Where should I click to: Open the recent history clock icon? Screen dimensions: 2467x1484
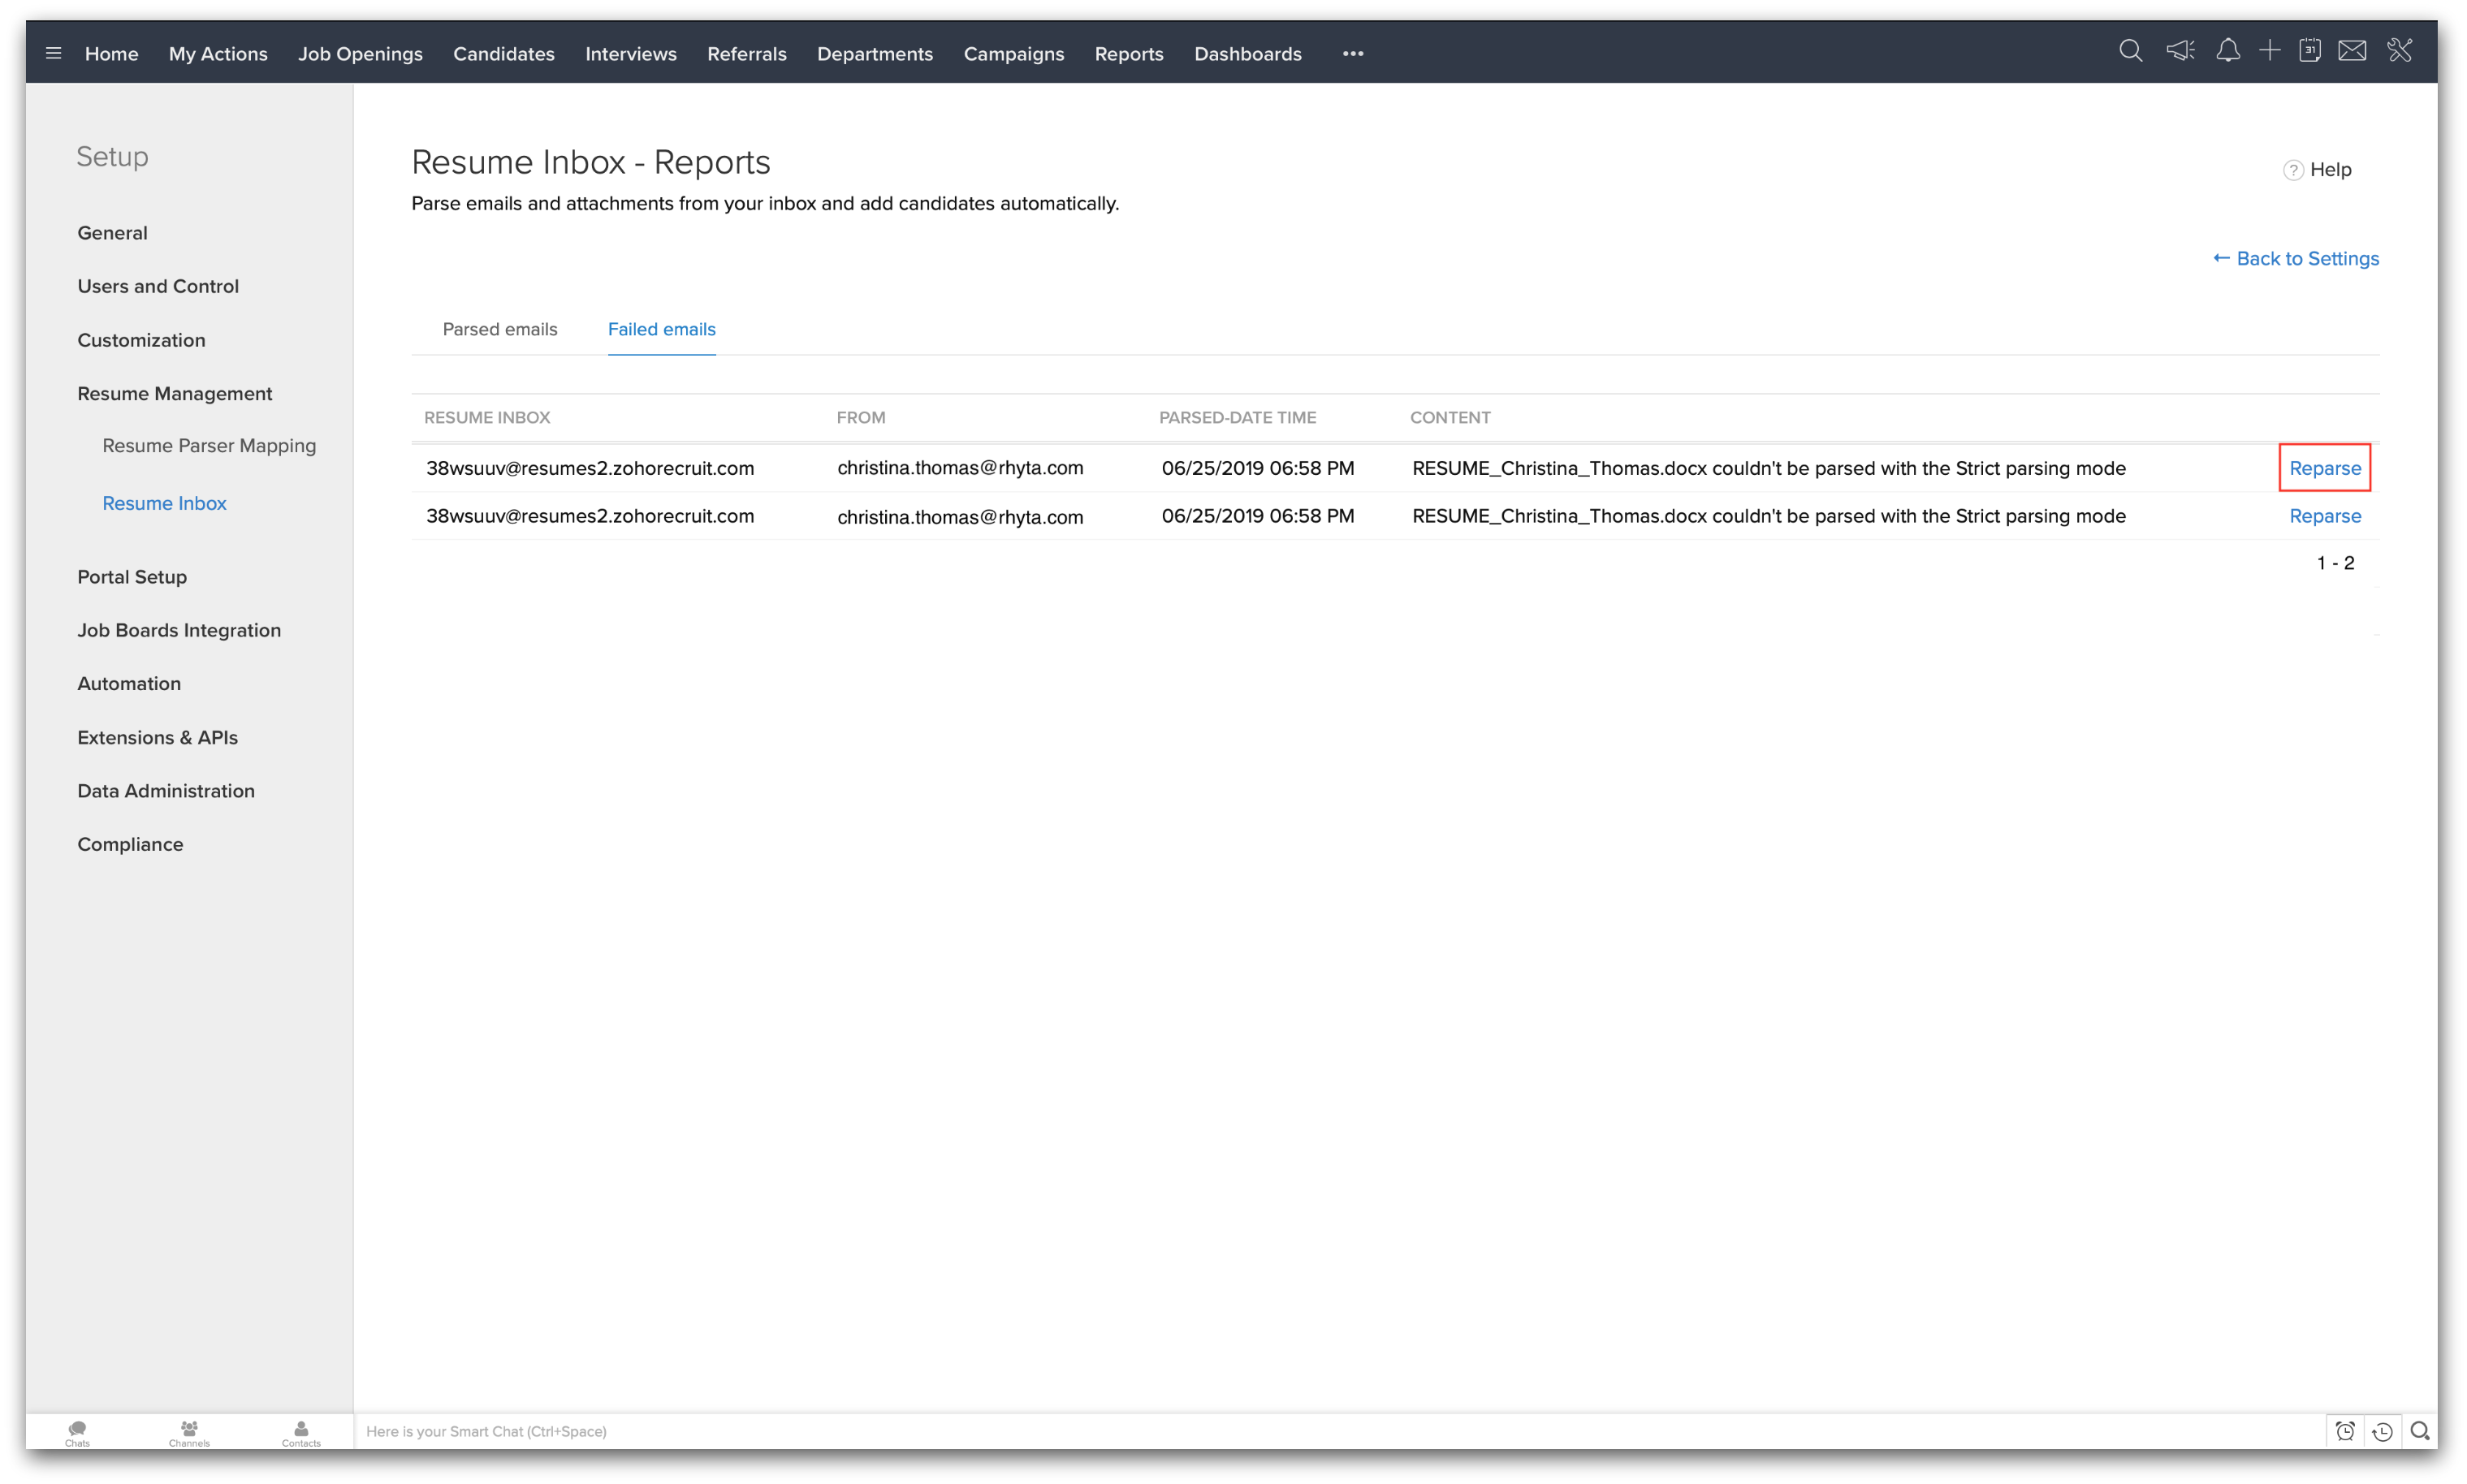point(2383,1431)
